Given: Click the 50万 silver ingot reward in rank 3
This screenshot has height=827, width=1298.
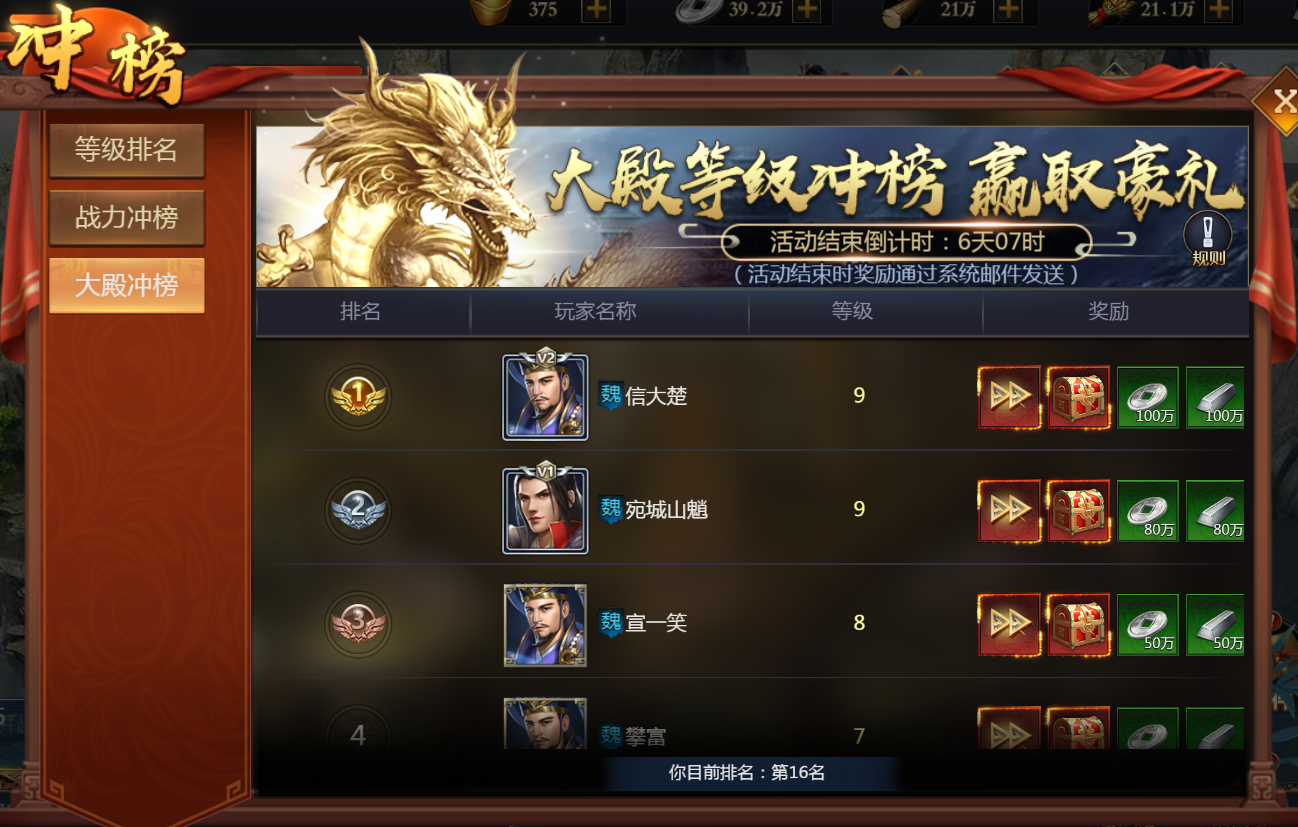Looking at the screenshot, I should point(1216,625).
